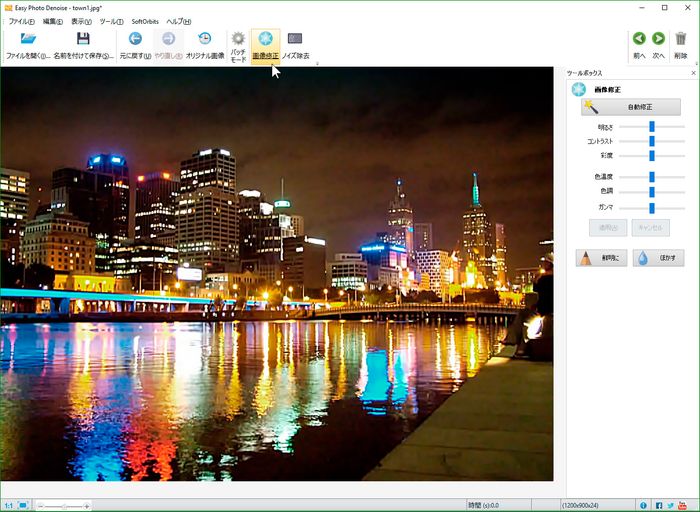Close the ツールボックス panel
Image resolution: width=700 pixels, height=512 pixels.
pyautogui.click(x=693, y=73)
